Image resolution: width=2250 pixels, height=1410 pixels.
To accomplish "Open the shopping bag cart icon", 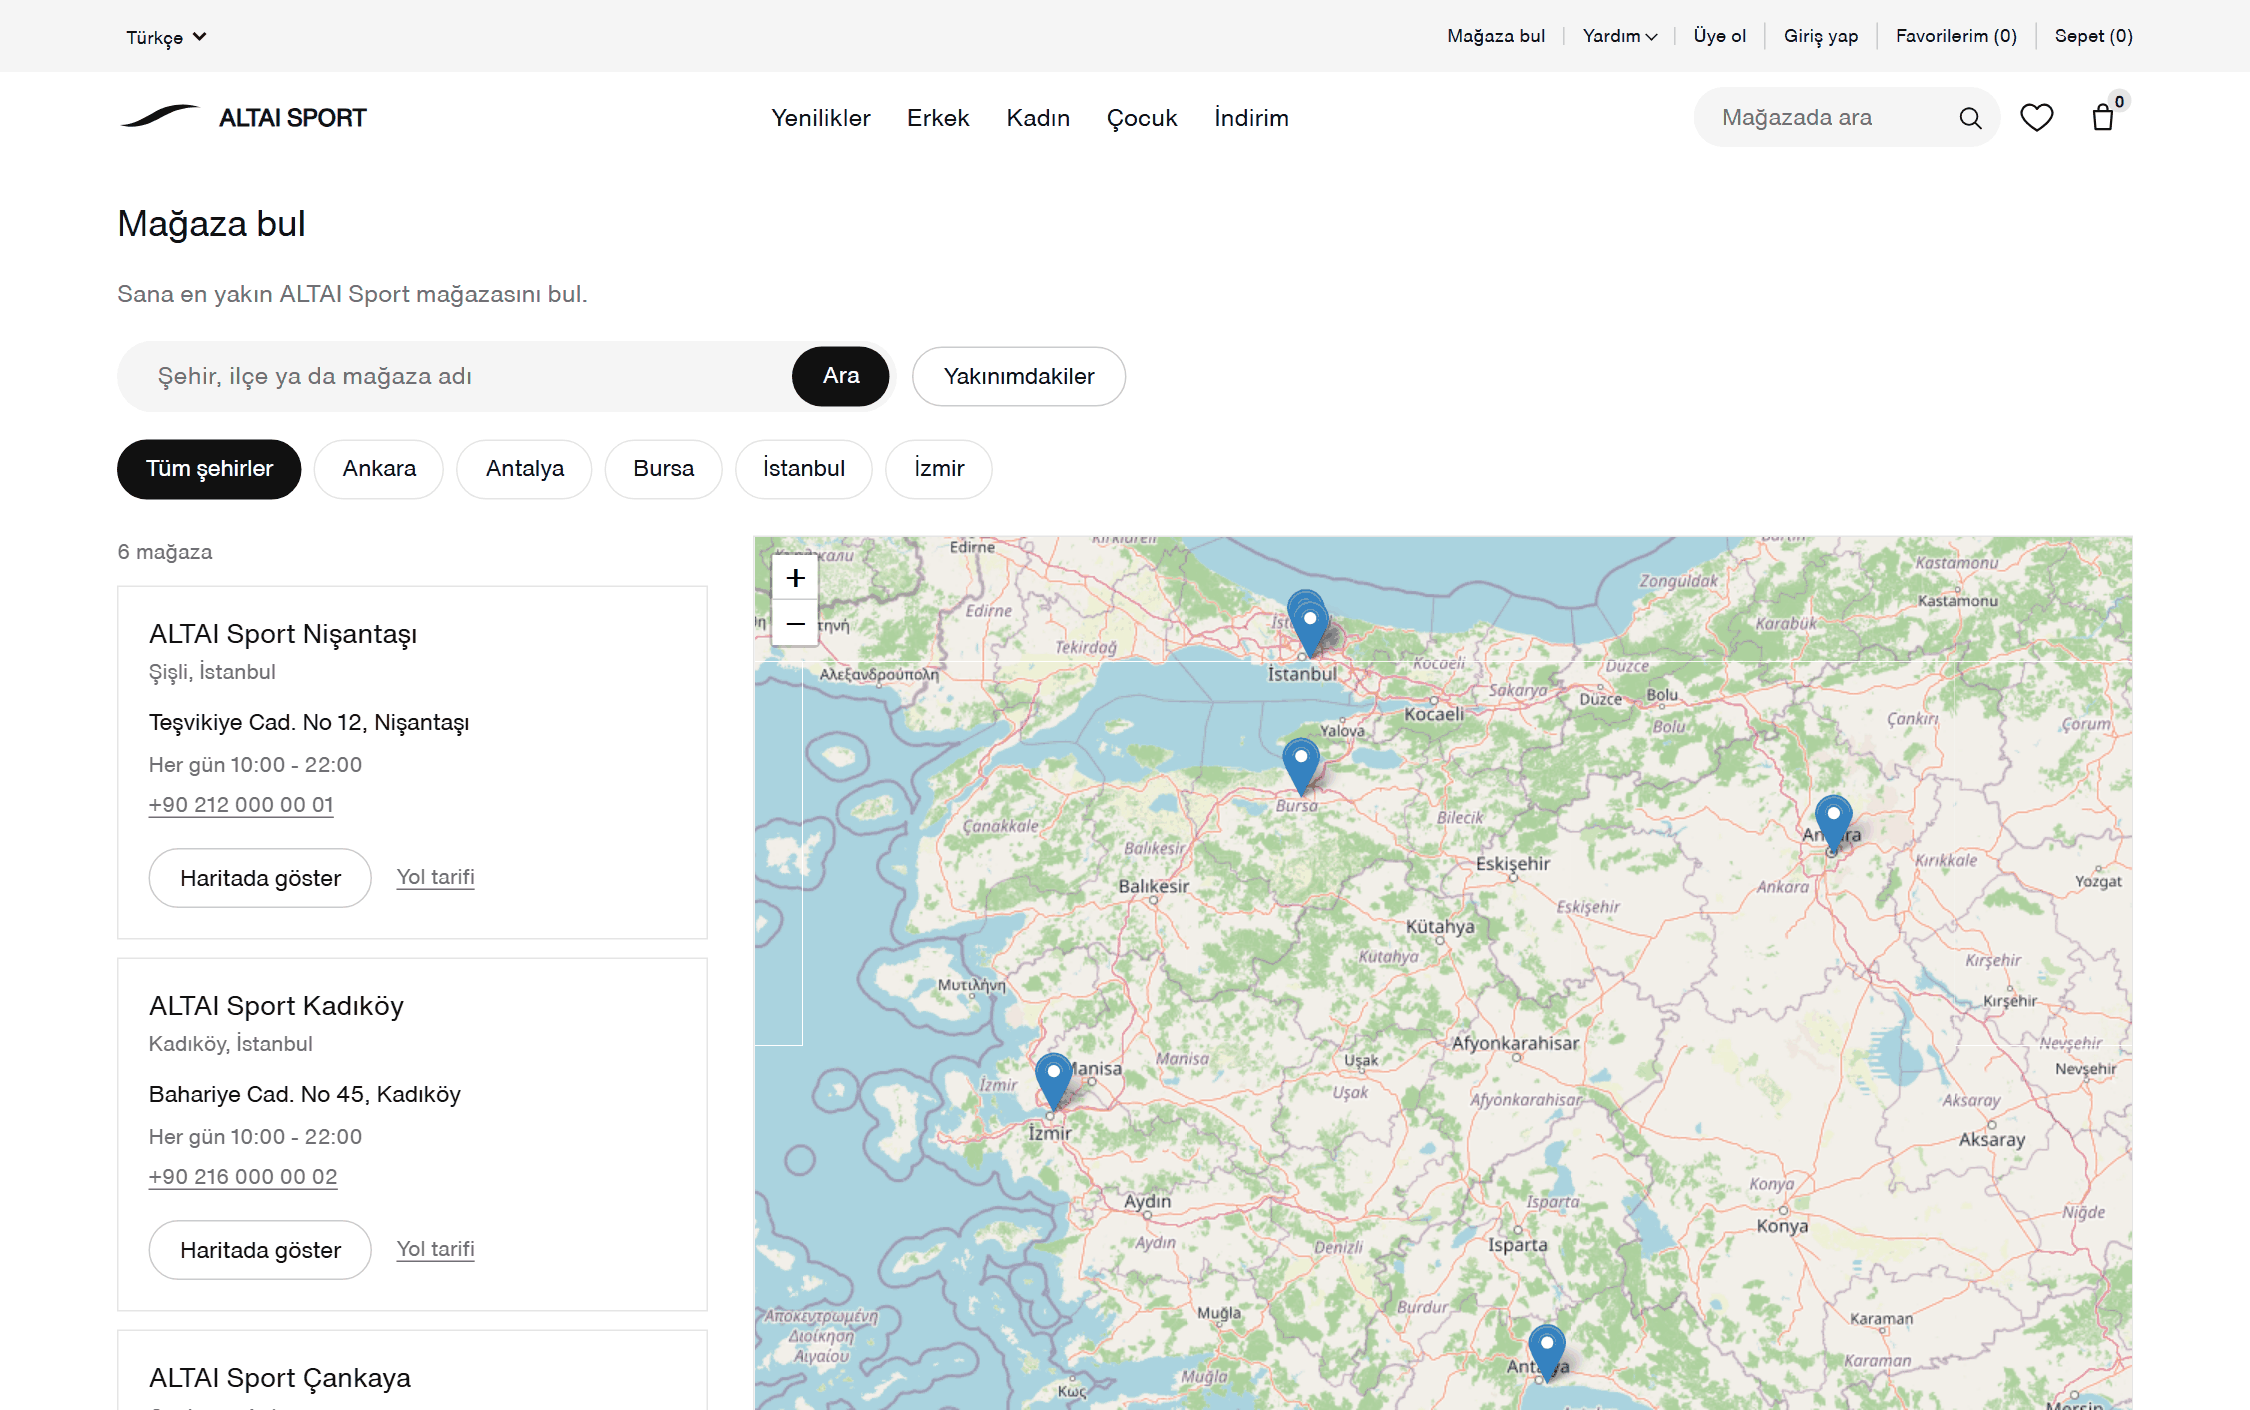I will 2103,117.
